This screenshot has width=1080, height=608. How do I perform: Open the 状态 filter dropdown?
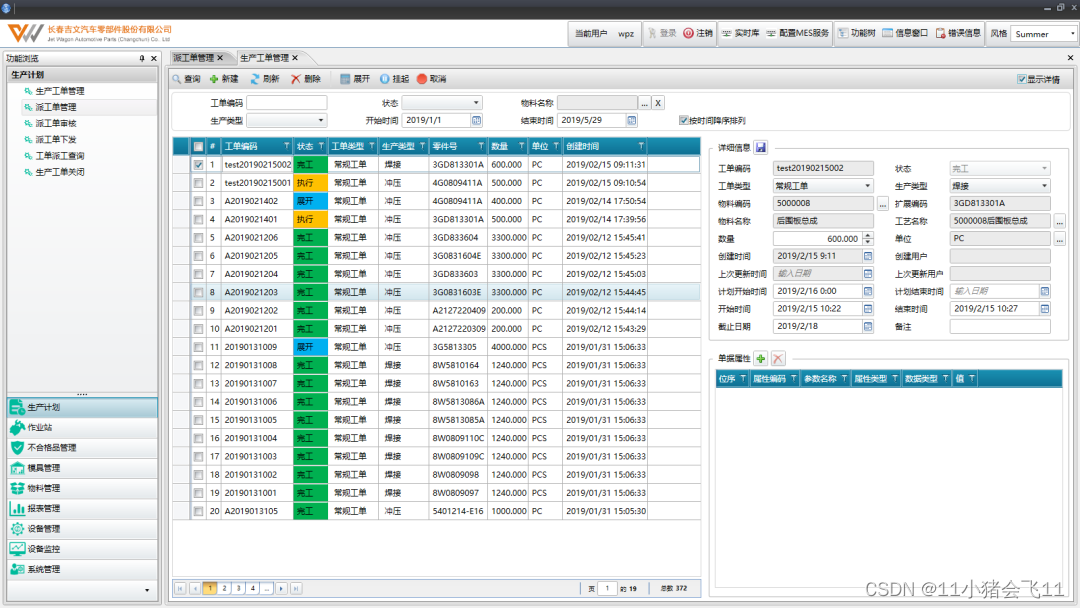[476, 103]
